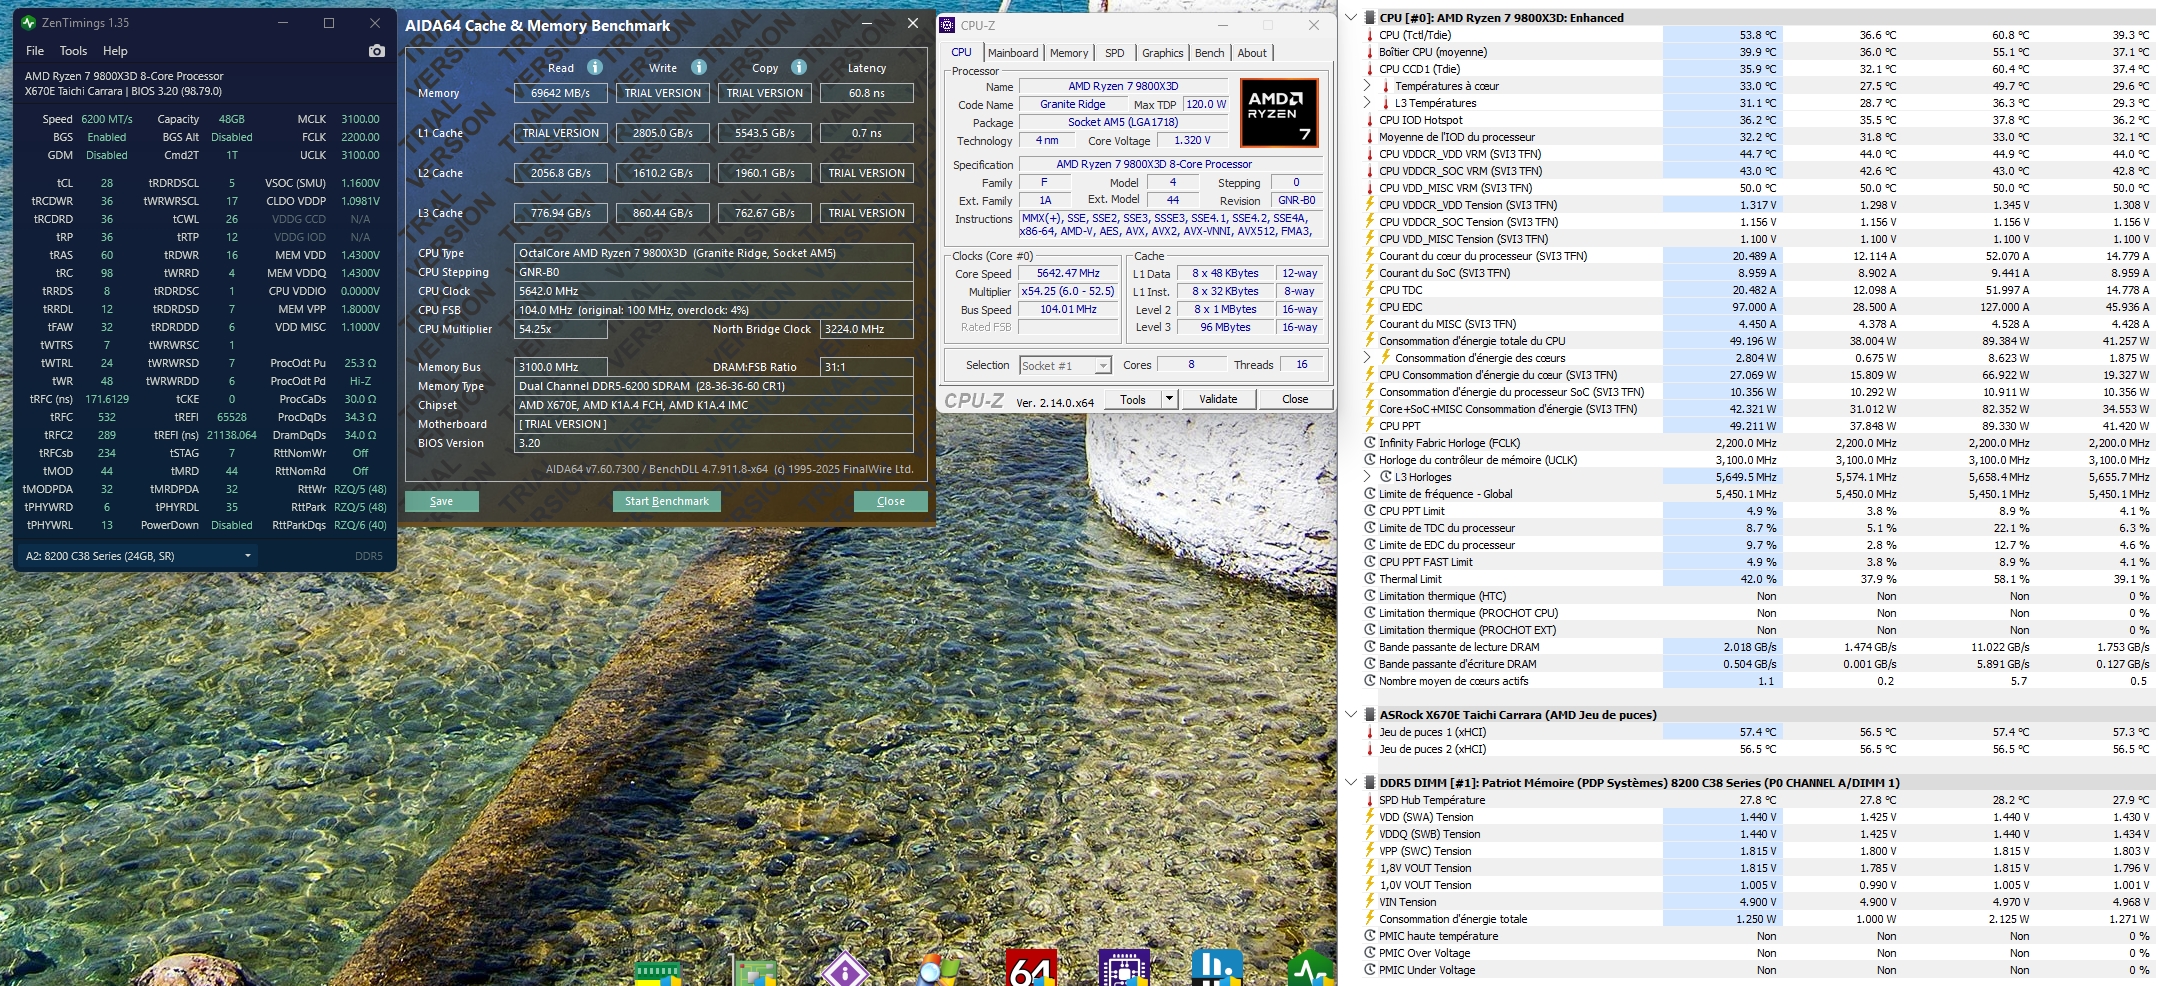Click the AMD Ryzen 7 logo in CPU-Z
The height and width of the screenshot is (986, 2173).
(1279, 113)
